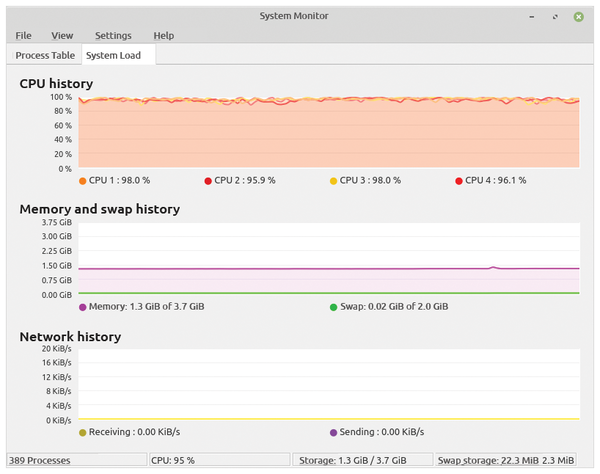This screenshot has width=600, height=474.
Task: Open the Help menu
Action: coord(164,36)
